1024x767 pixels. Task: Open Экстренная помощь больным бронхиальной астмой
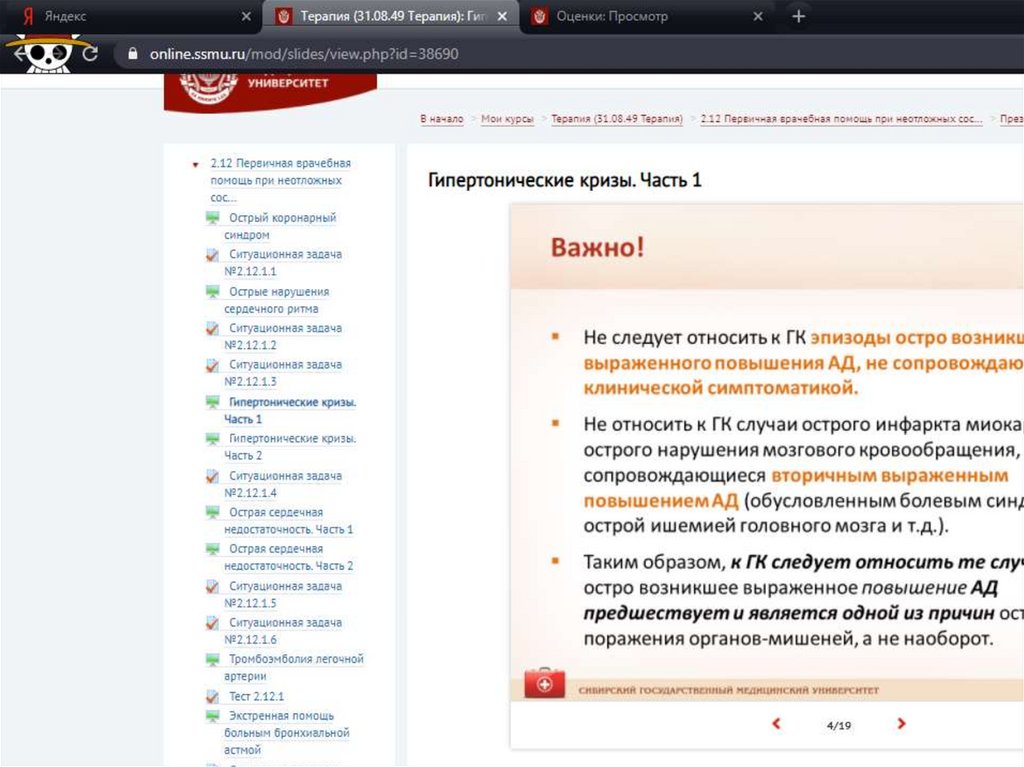(287, 733)
